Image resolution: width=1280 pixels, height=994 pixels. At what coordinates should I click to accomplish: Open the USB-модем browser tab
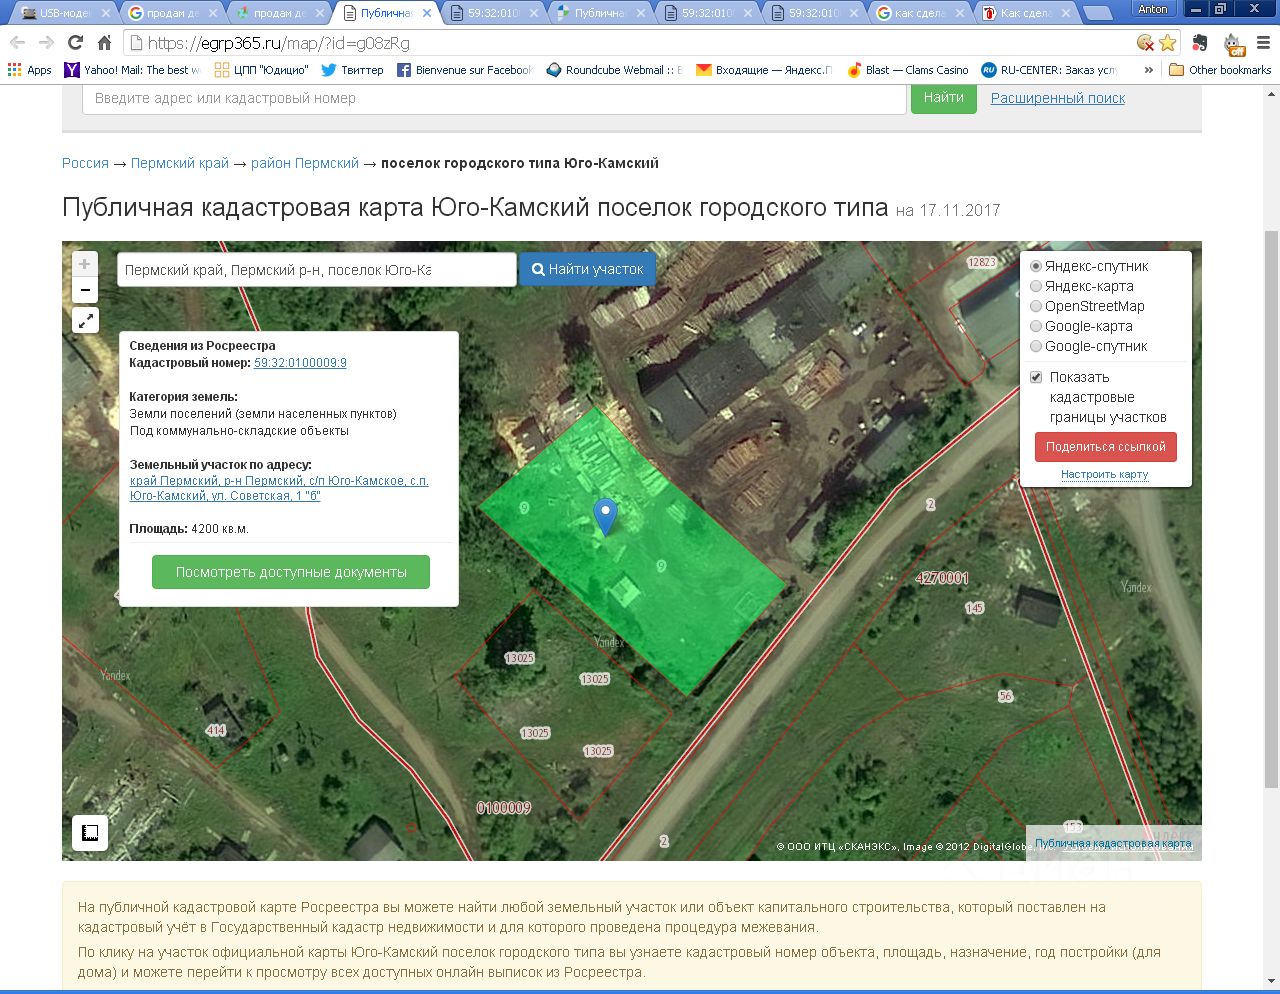click(x=62, y=13)
